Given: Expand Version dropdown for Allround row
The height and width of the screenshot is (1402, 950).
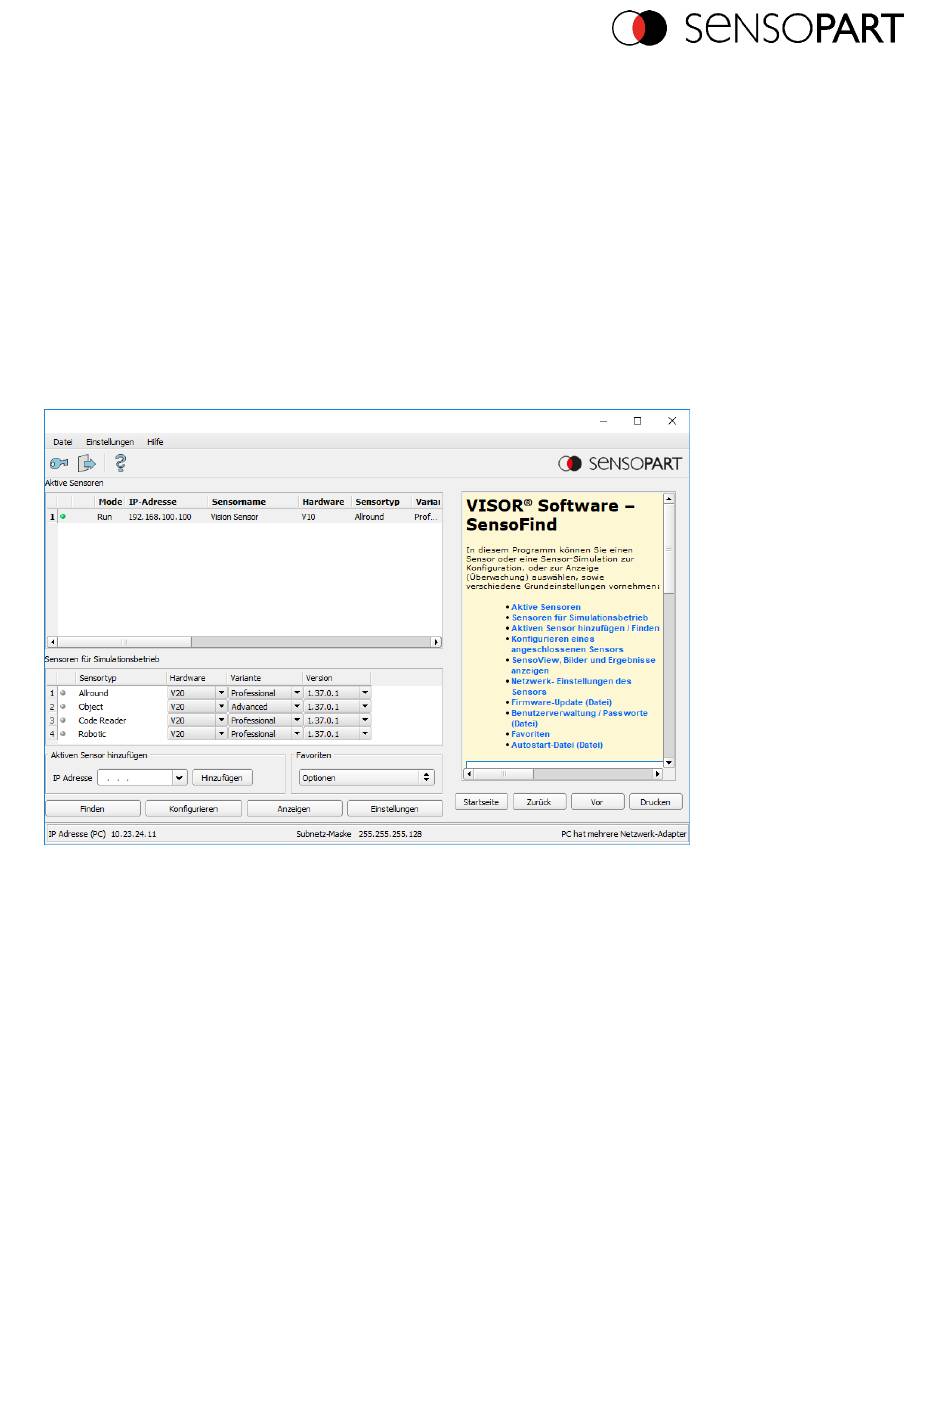Looking at the screenshot, I should click(x=365, y=693).
